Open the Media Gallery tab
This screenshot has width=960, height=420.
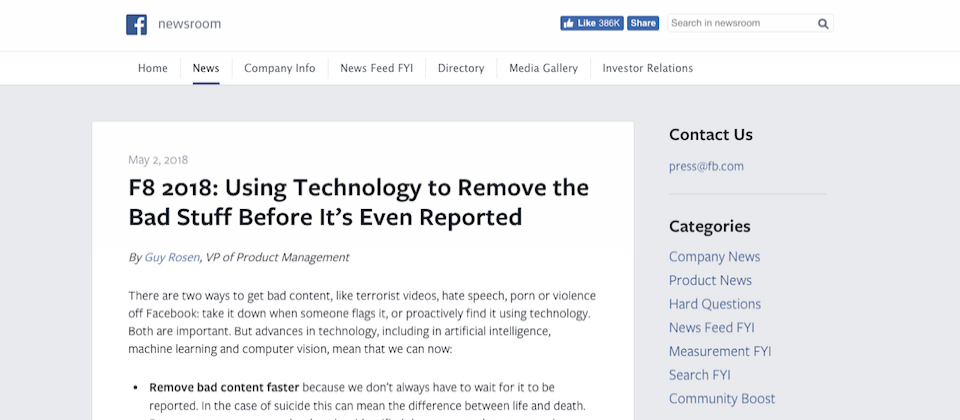pos(544,68)
